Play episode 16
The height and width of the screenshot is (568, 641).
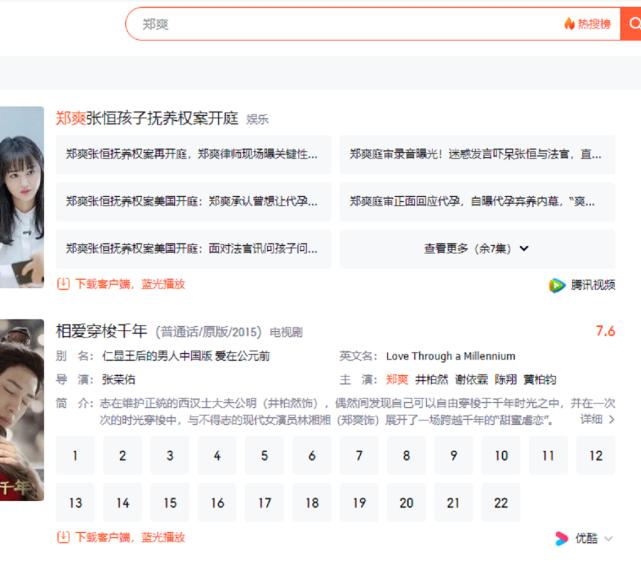tap(217, 503)
